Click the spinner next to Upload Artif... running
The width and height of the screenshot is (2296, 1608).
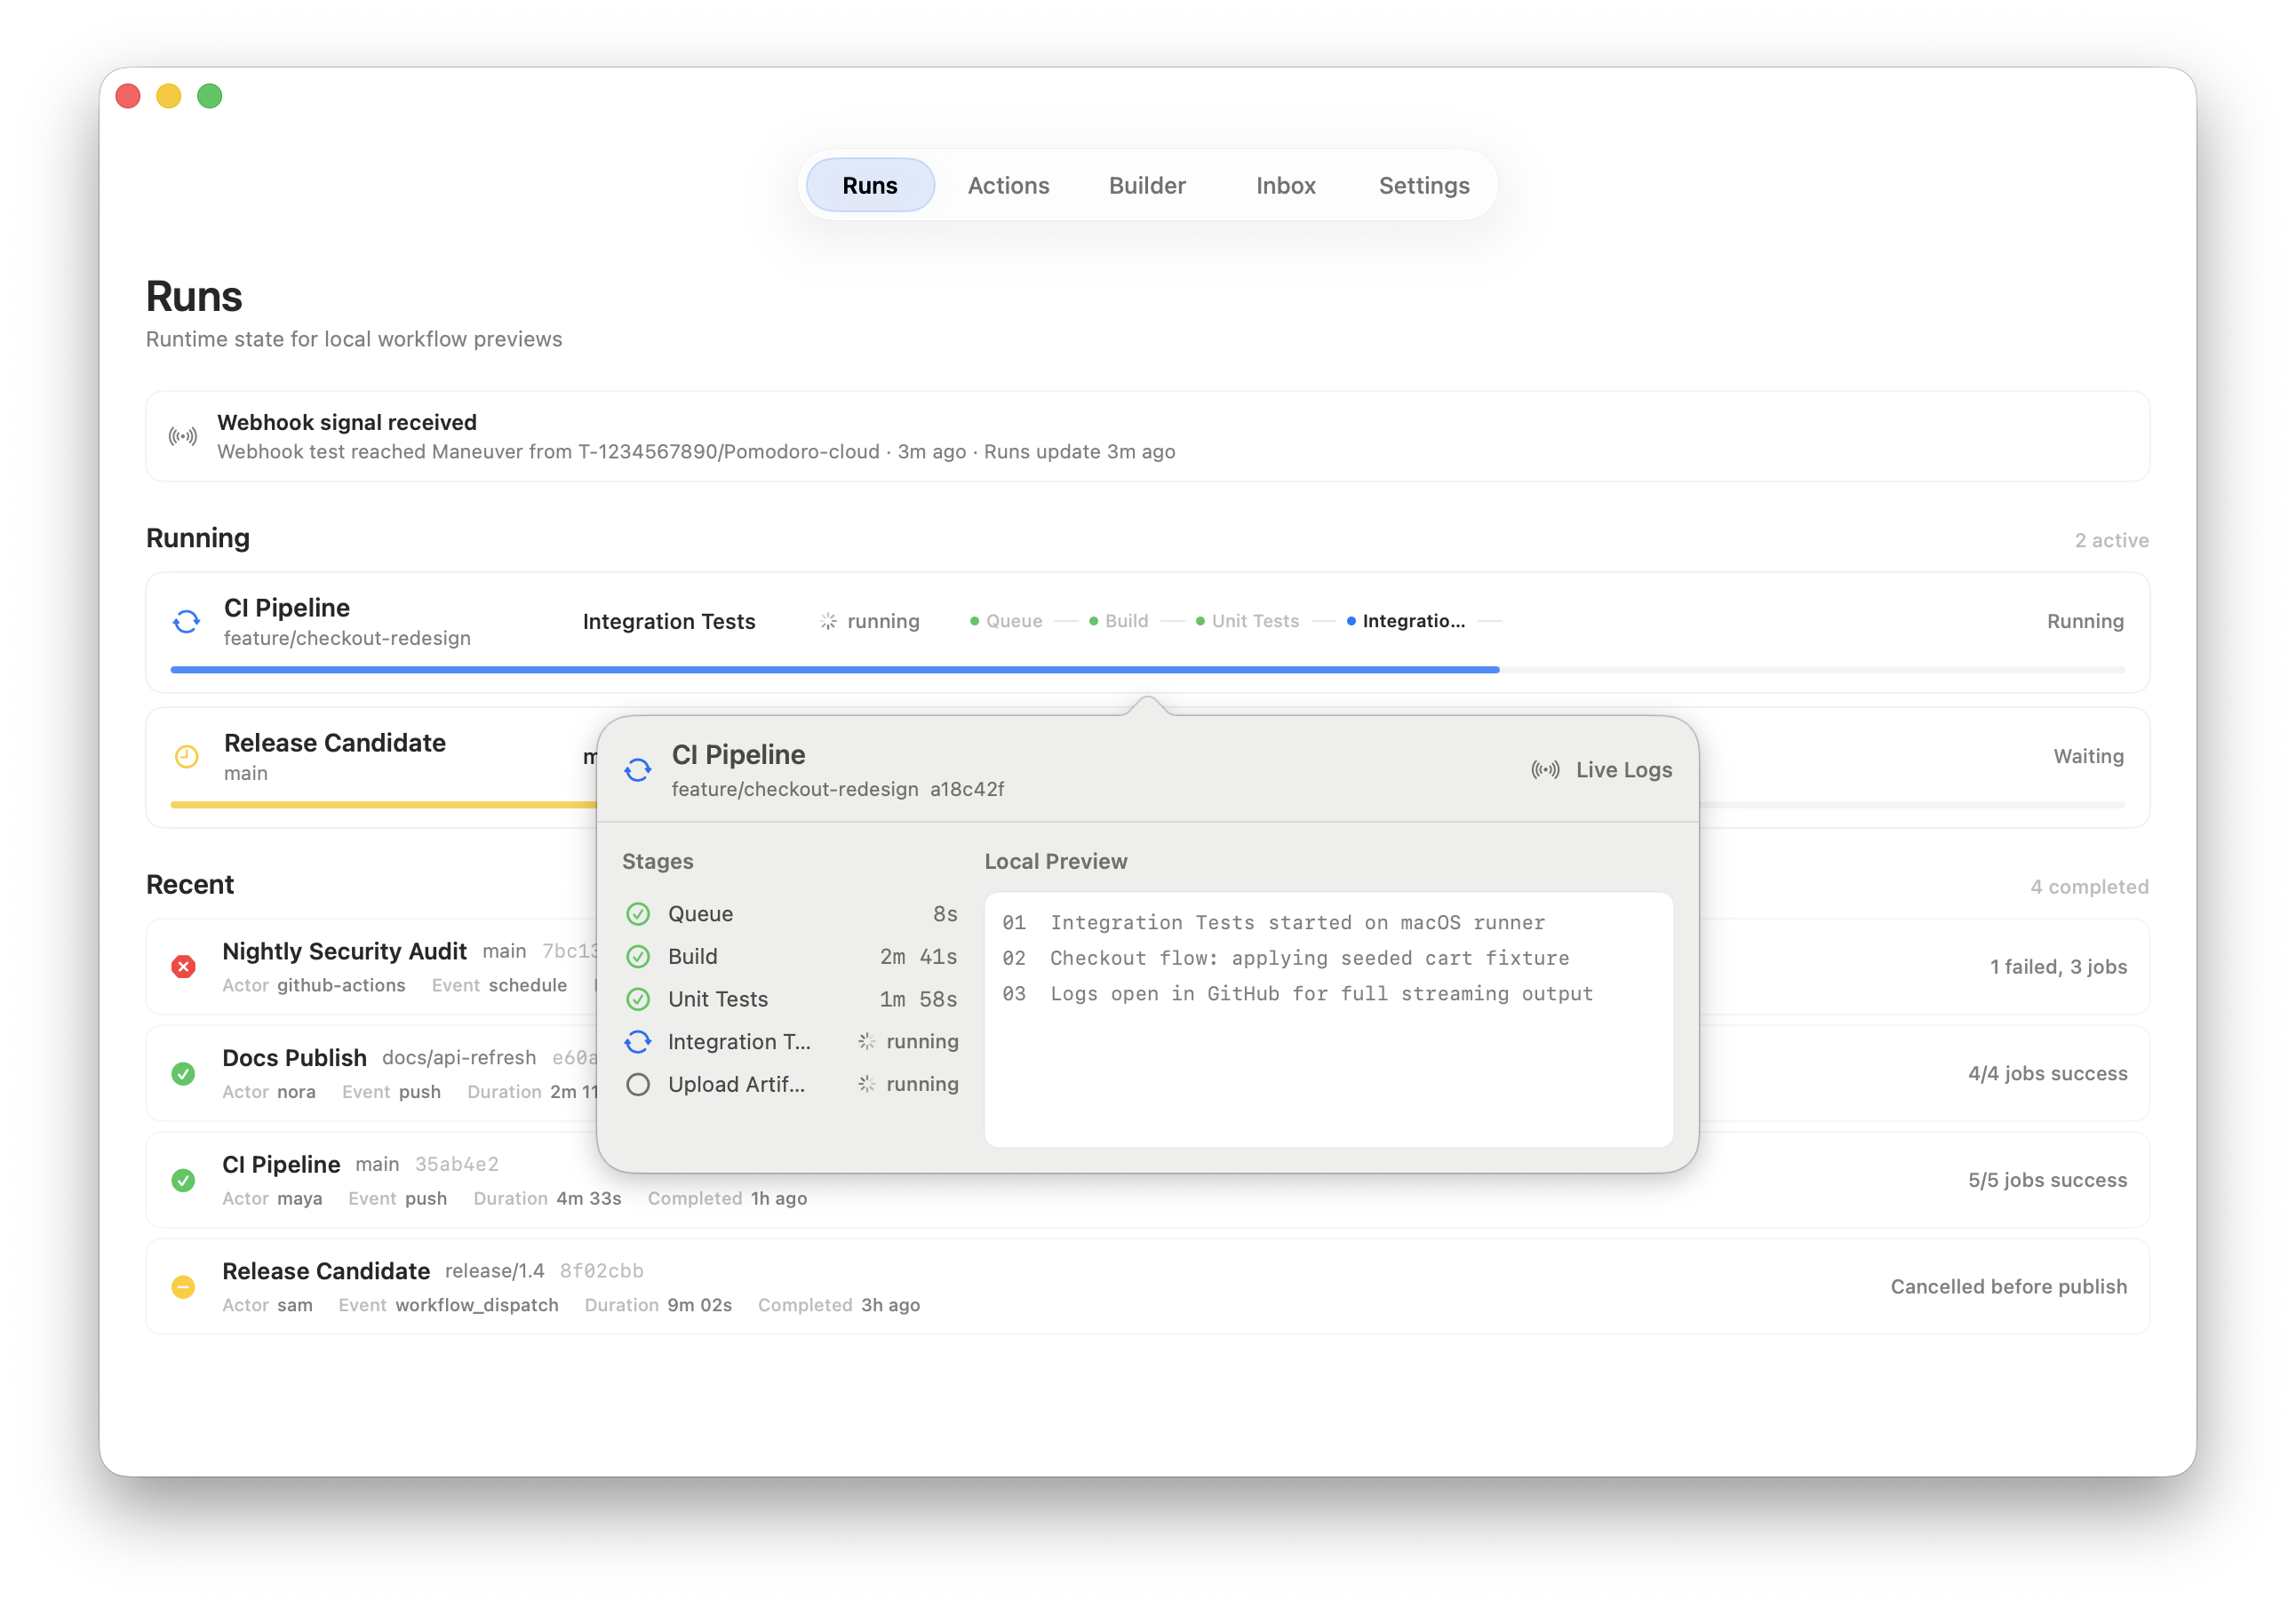867,1085
